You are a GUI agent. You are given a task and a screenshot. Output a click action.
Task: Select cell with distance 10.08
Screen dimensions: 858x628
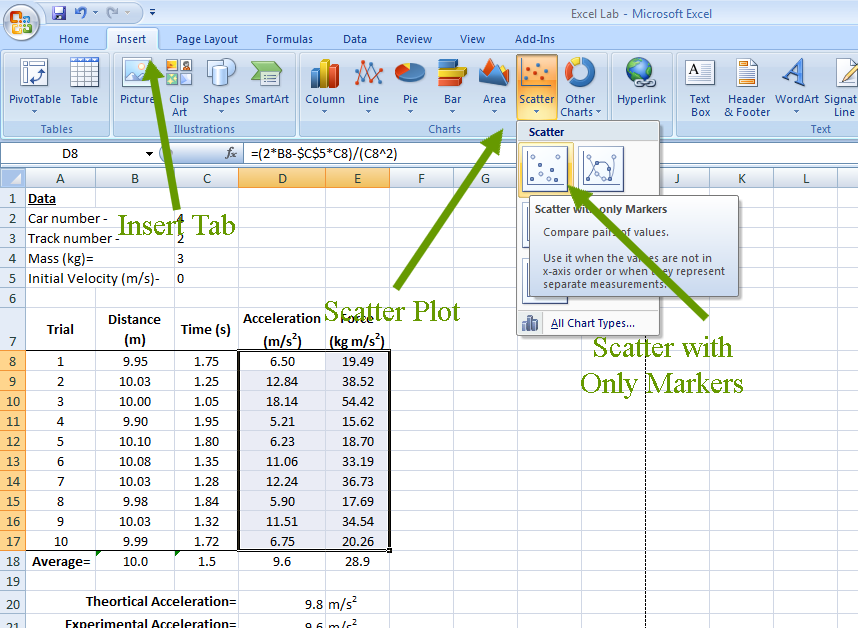[x=135, y=462]
